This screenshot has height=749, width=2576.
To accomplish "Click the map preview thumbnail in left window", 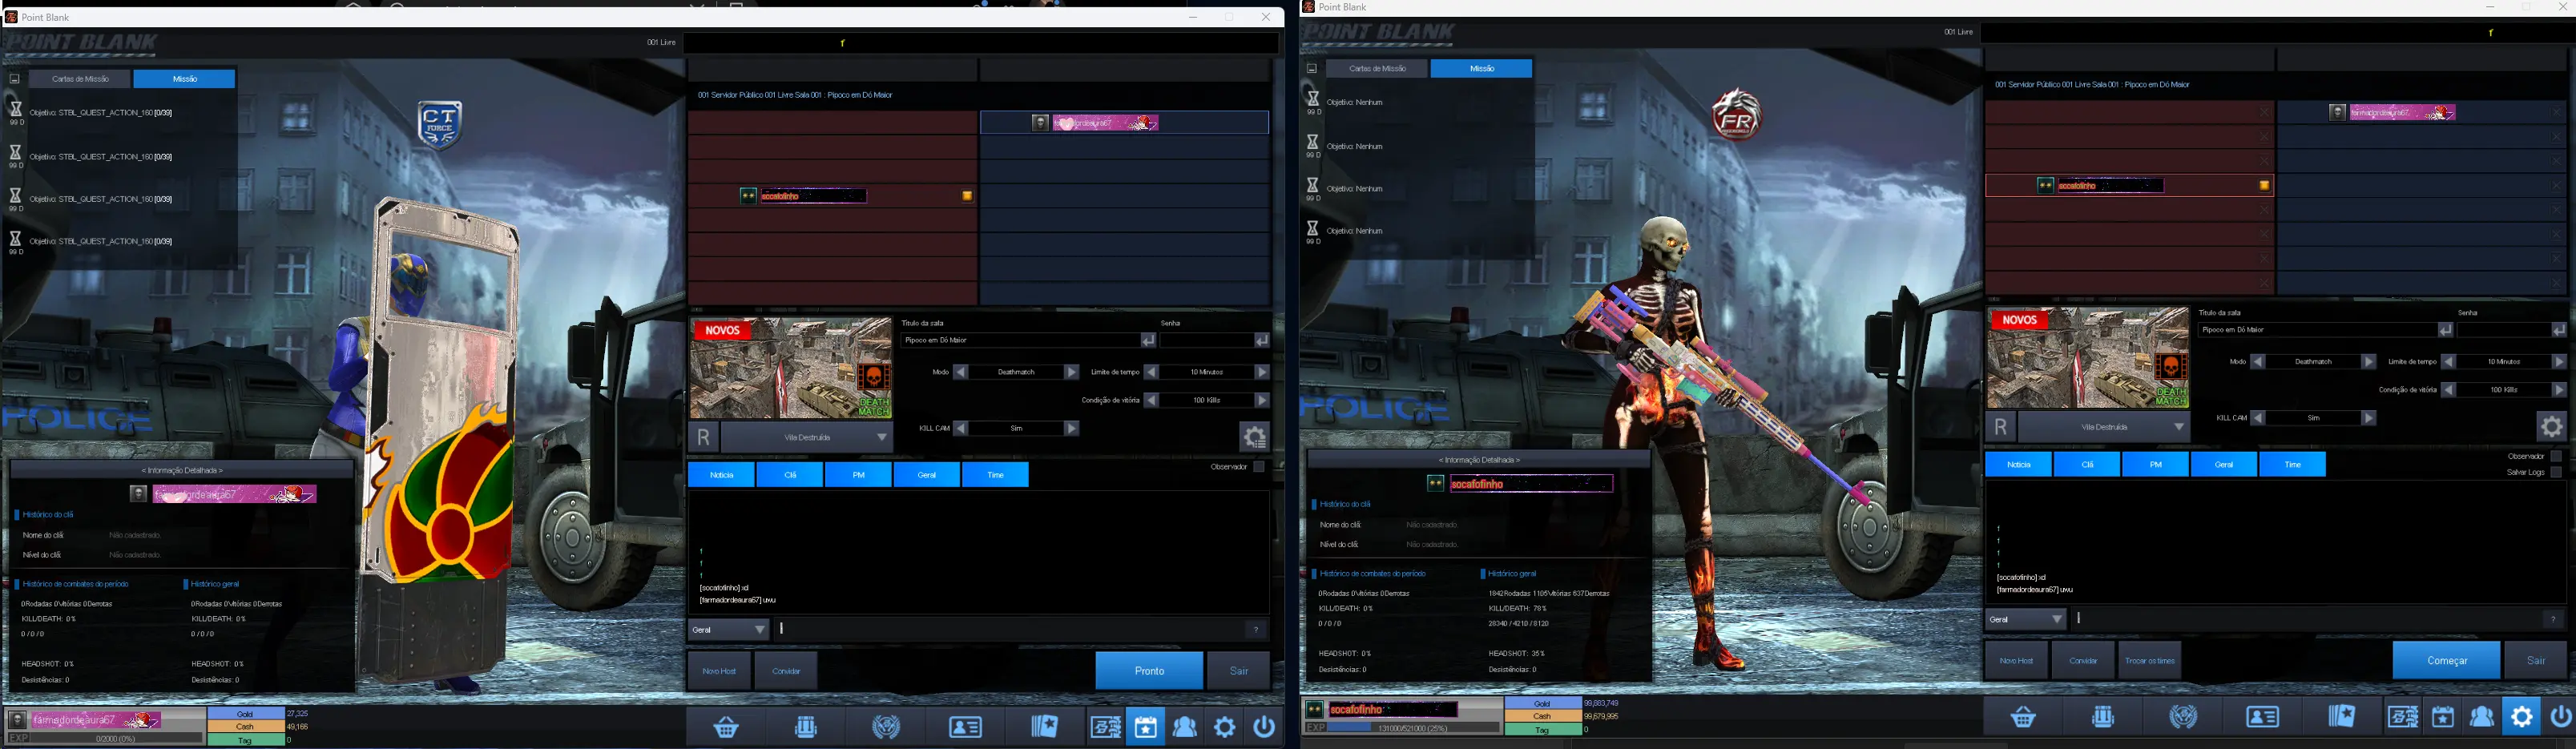I will pos(790,369).
